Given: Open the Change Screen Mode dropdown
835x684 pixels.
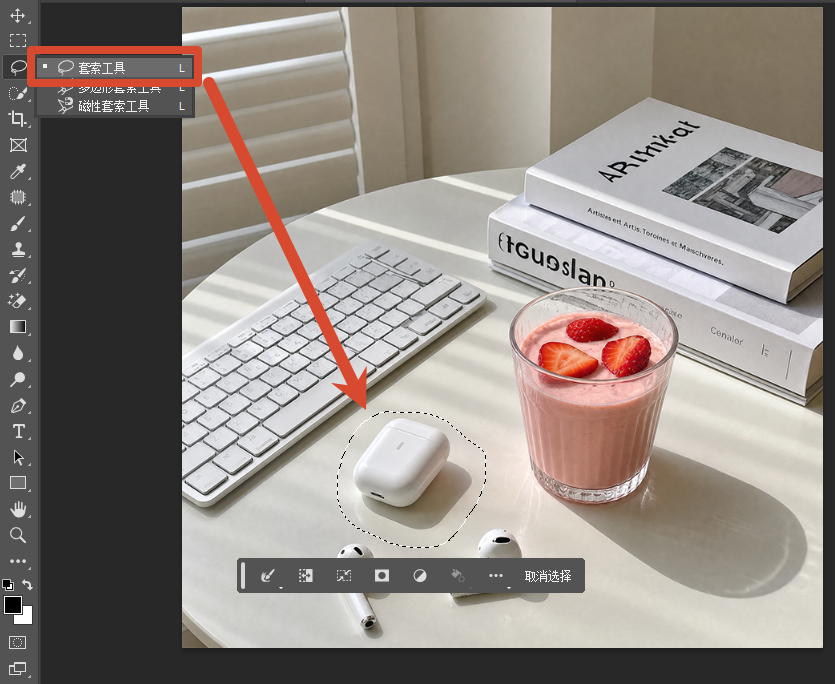Looking at the screenshot, I should coord(18,668).
